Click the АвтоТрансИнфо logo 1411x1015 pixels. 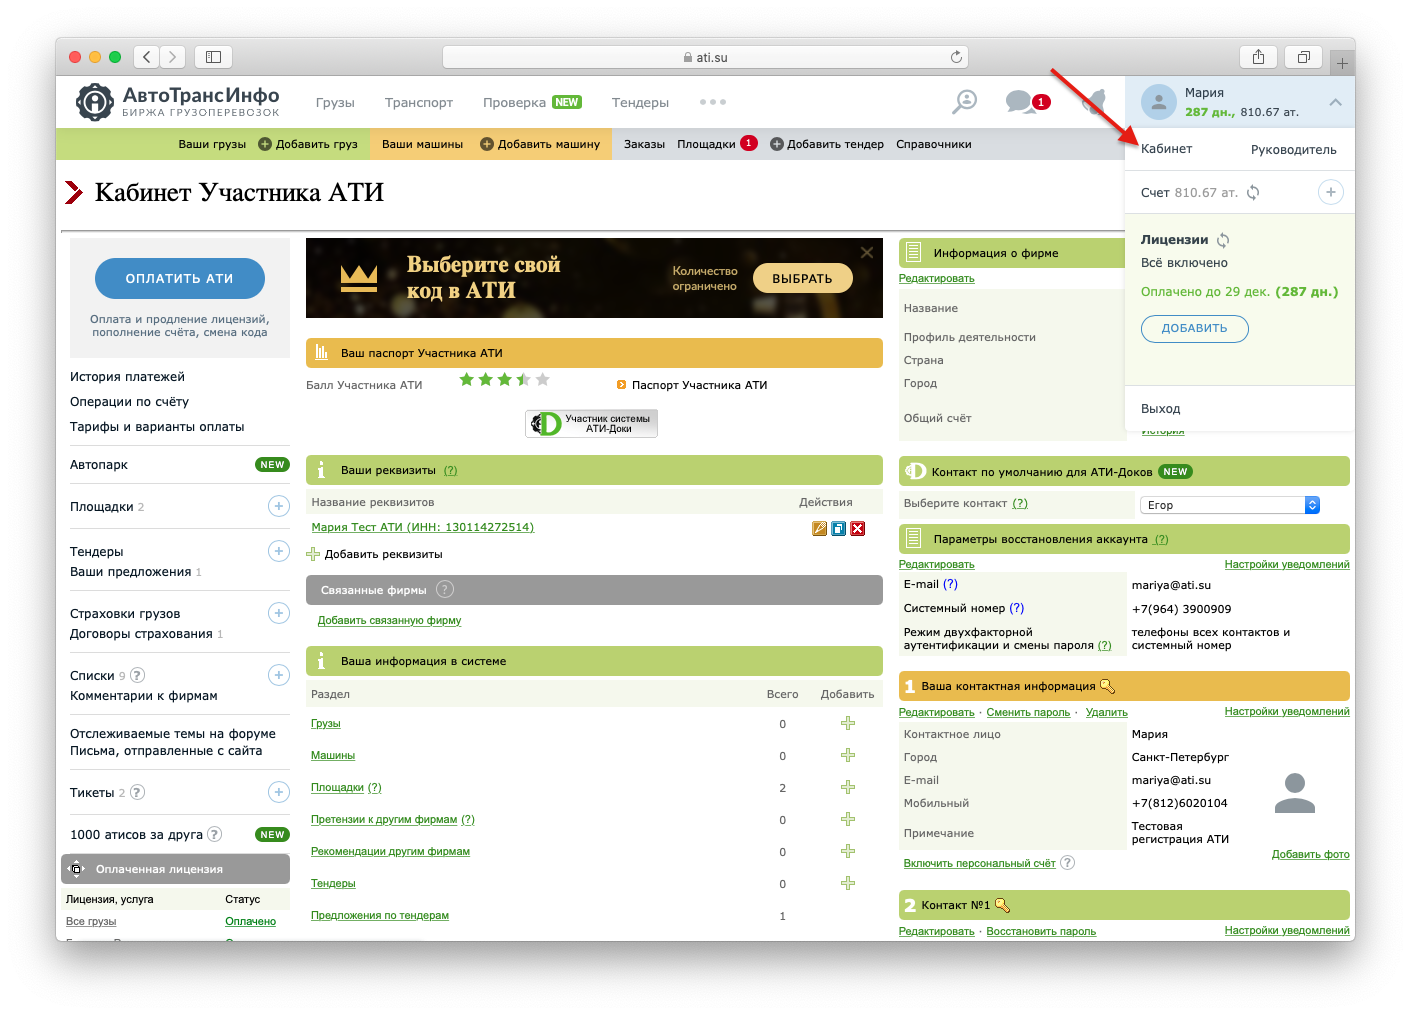(178, 101)
